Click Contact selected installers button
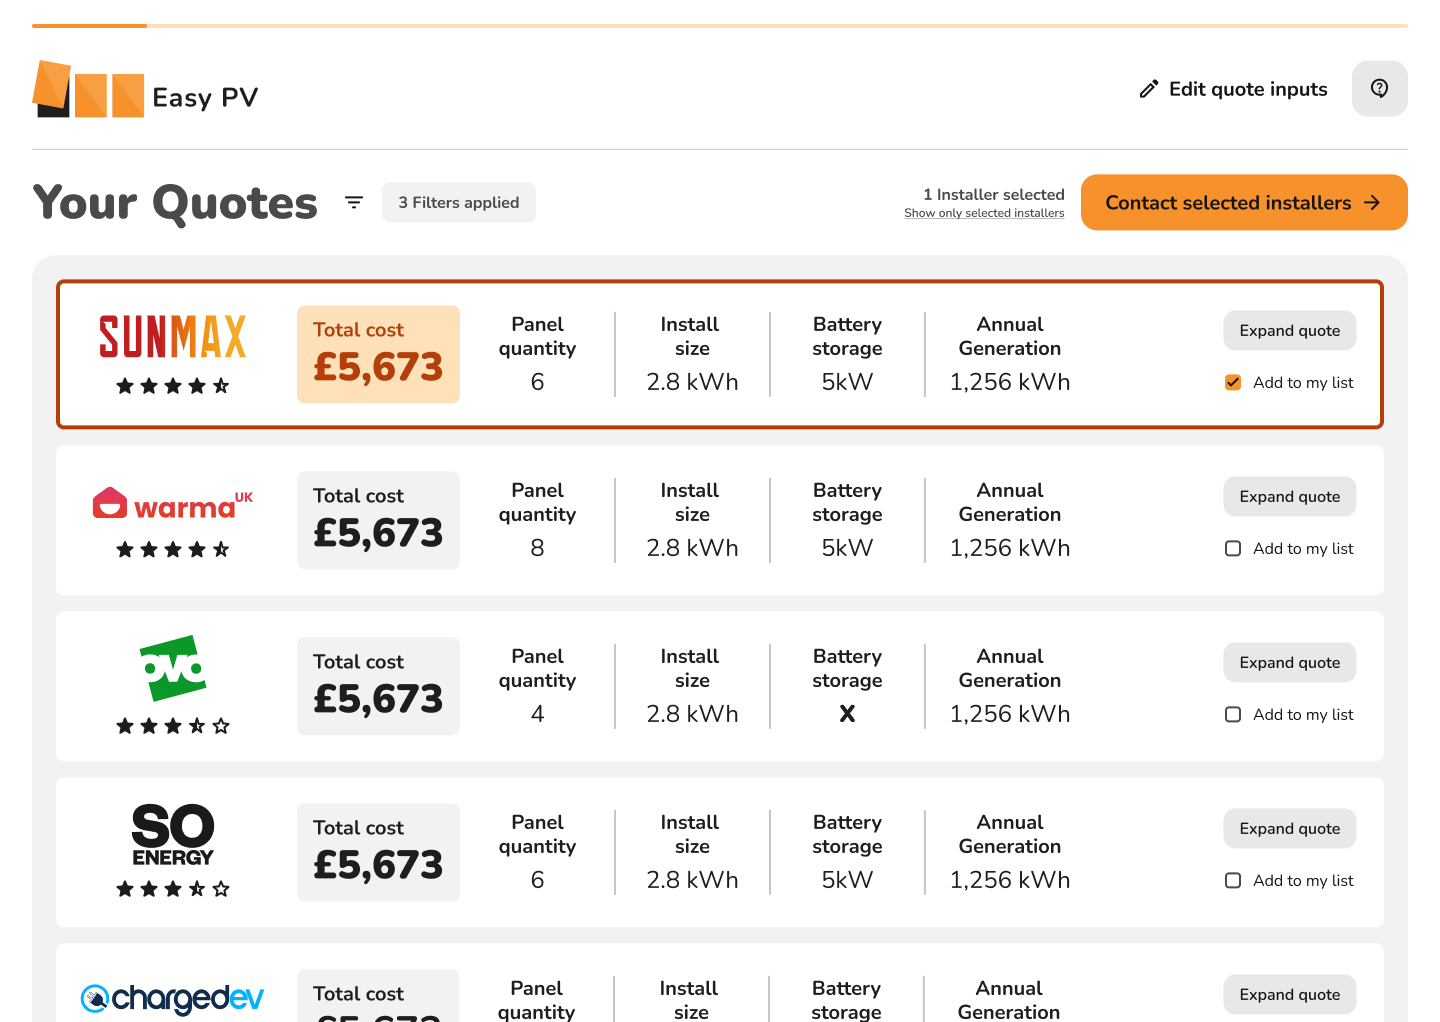The height and width of the screenshot is (1022, 1440). click(x=1244, y=203)
